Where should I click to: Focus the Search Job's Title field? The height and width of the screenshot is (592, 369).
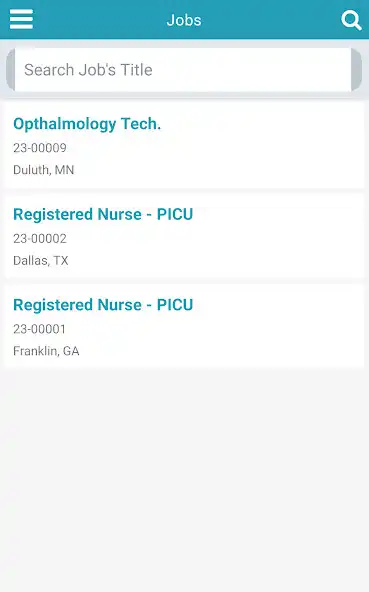coord(183,70)
